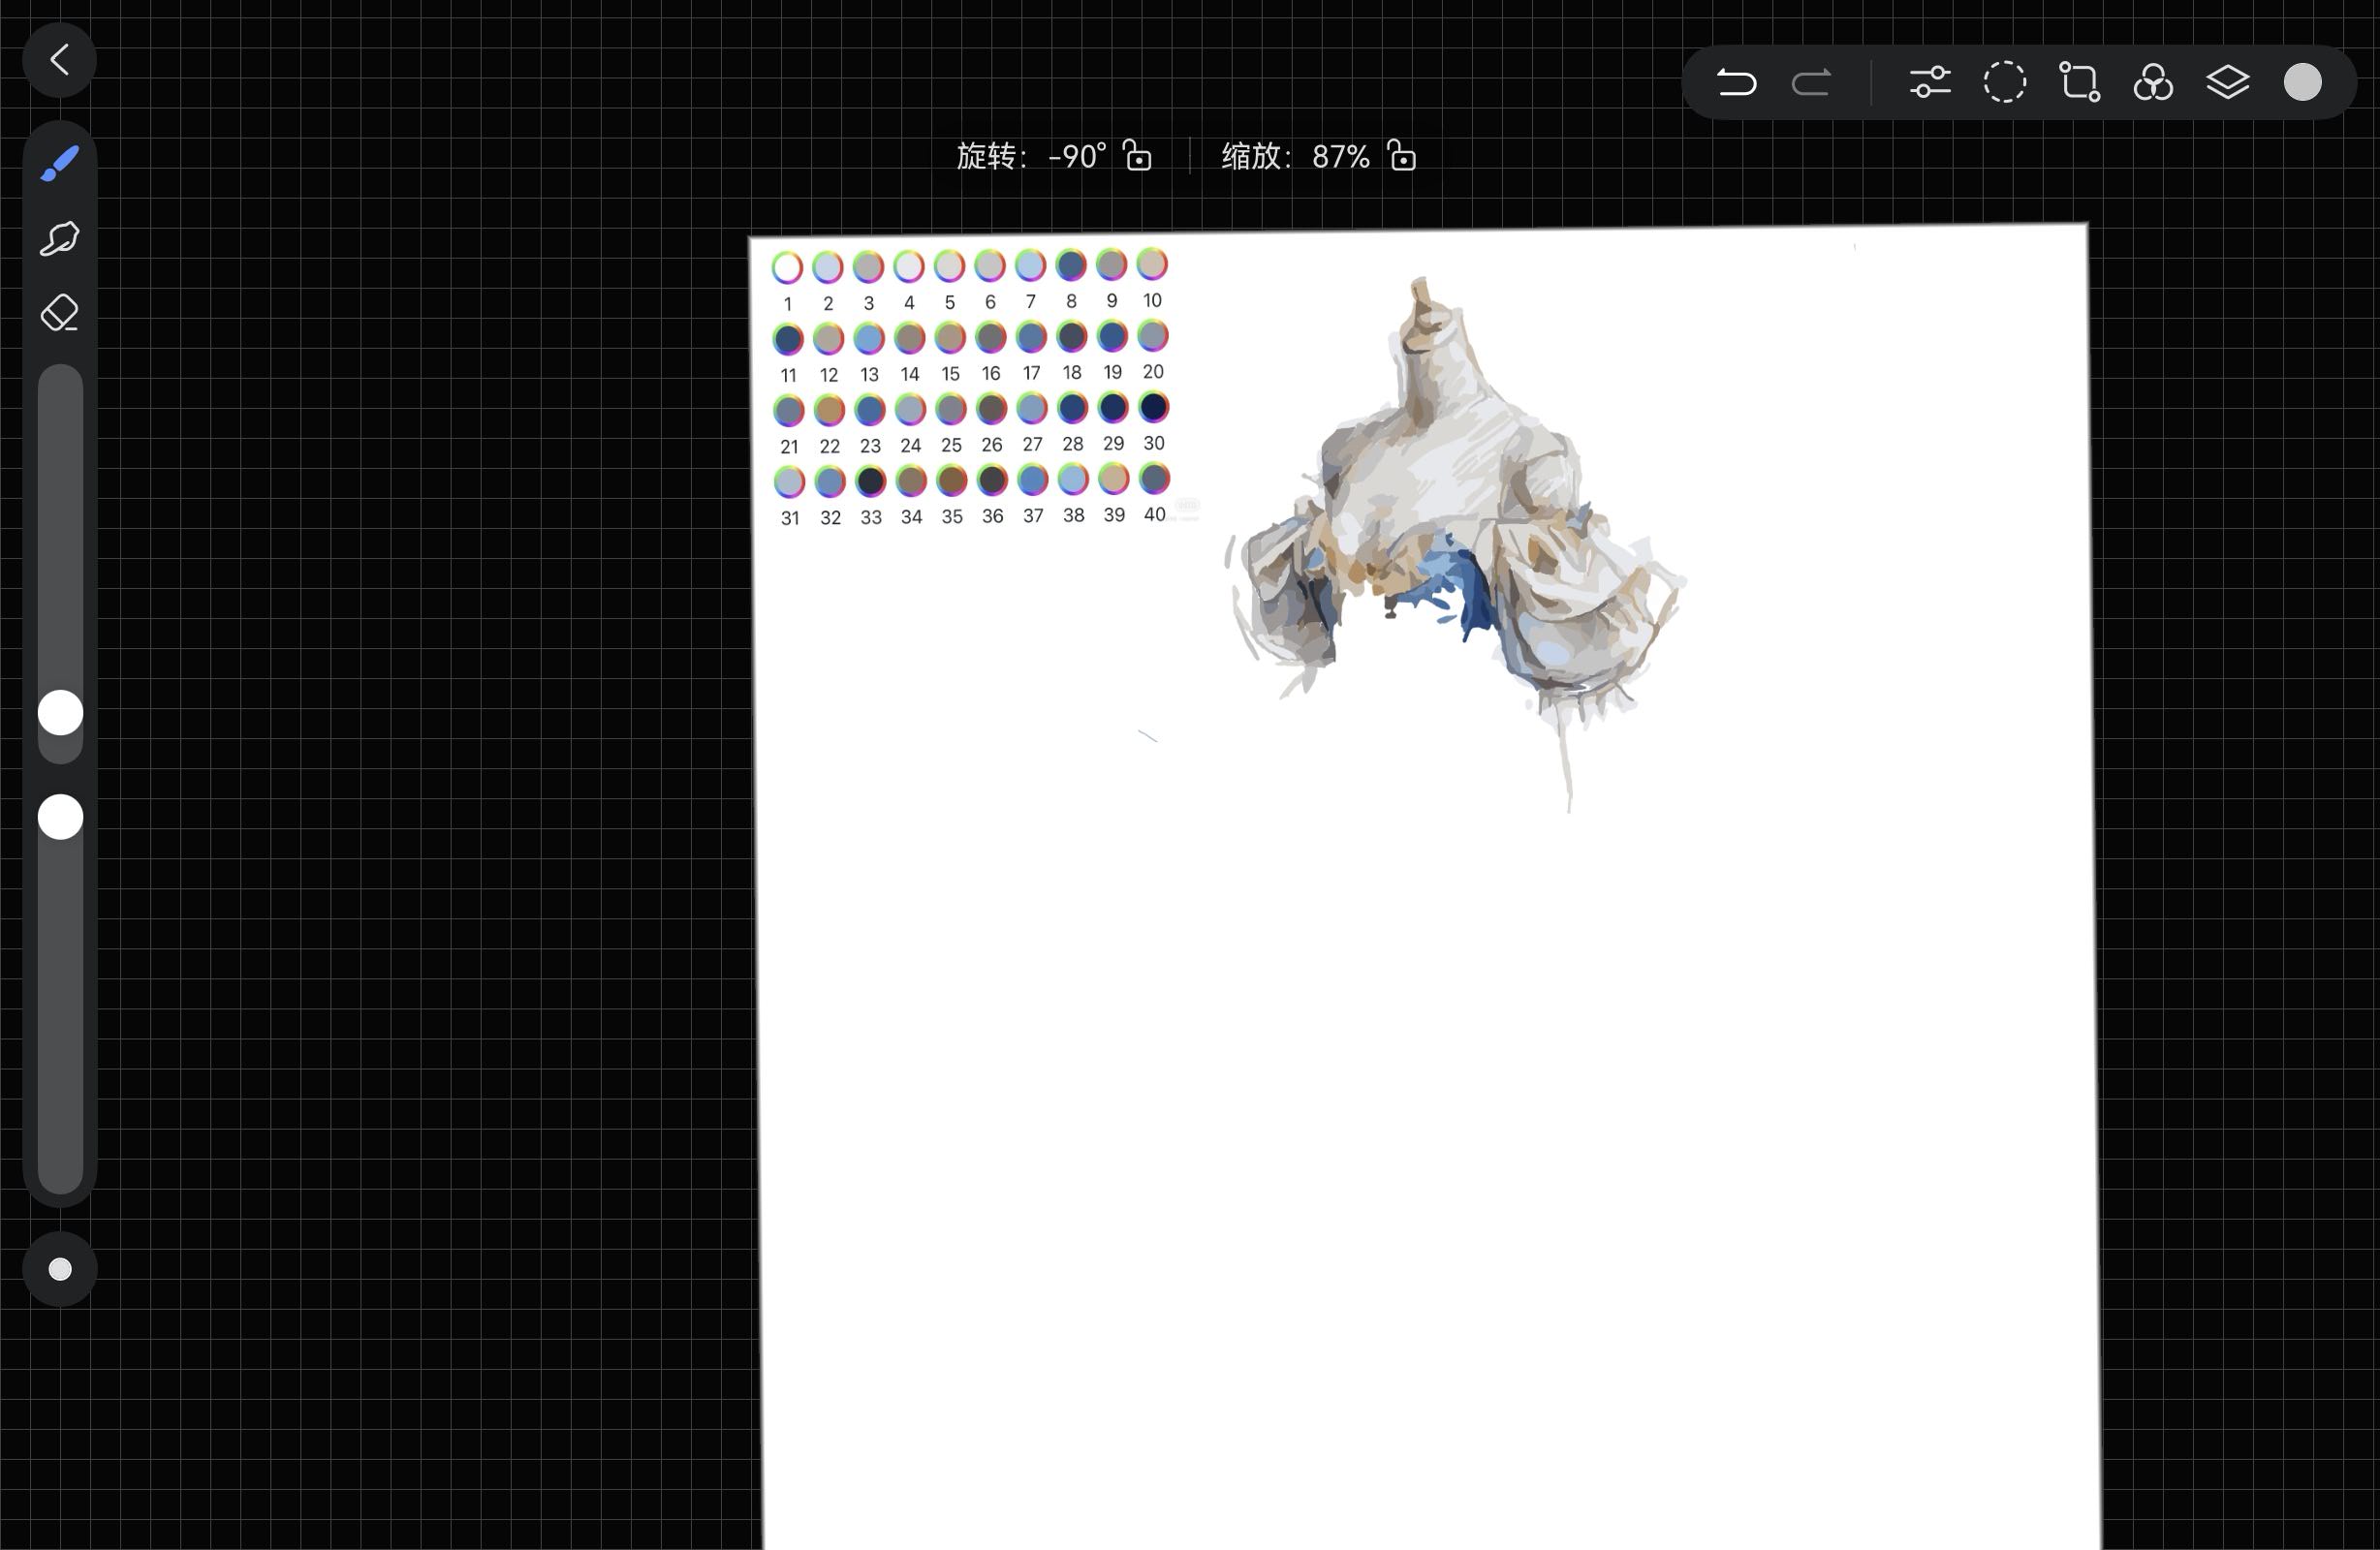The image size is (2380, 1550).
Task: Pick color swatch number 35
Action: [x=952, y=480]
